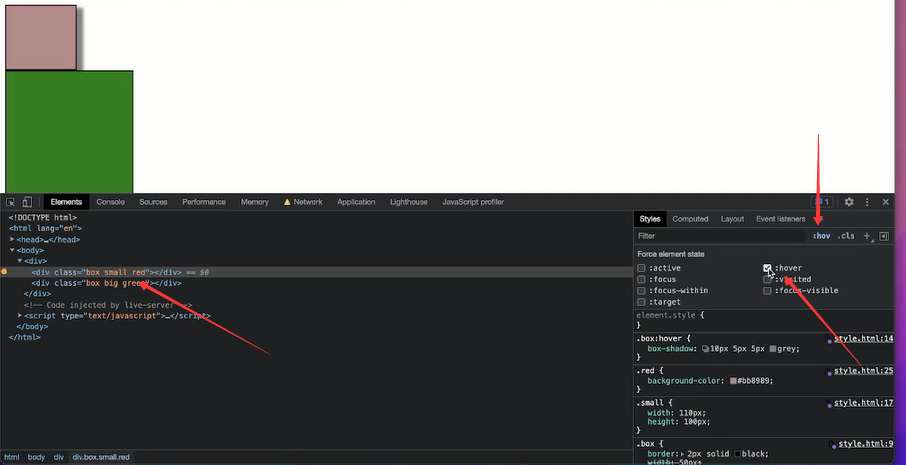
Task: Switch to the Sources tab
Action: coord(153,202)
